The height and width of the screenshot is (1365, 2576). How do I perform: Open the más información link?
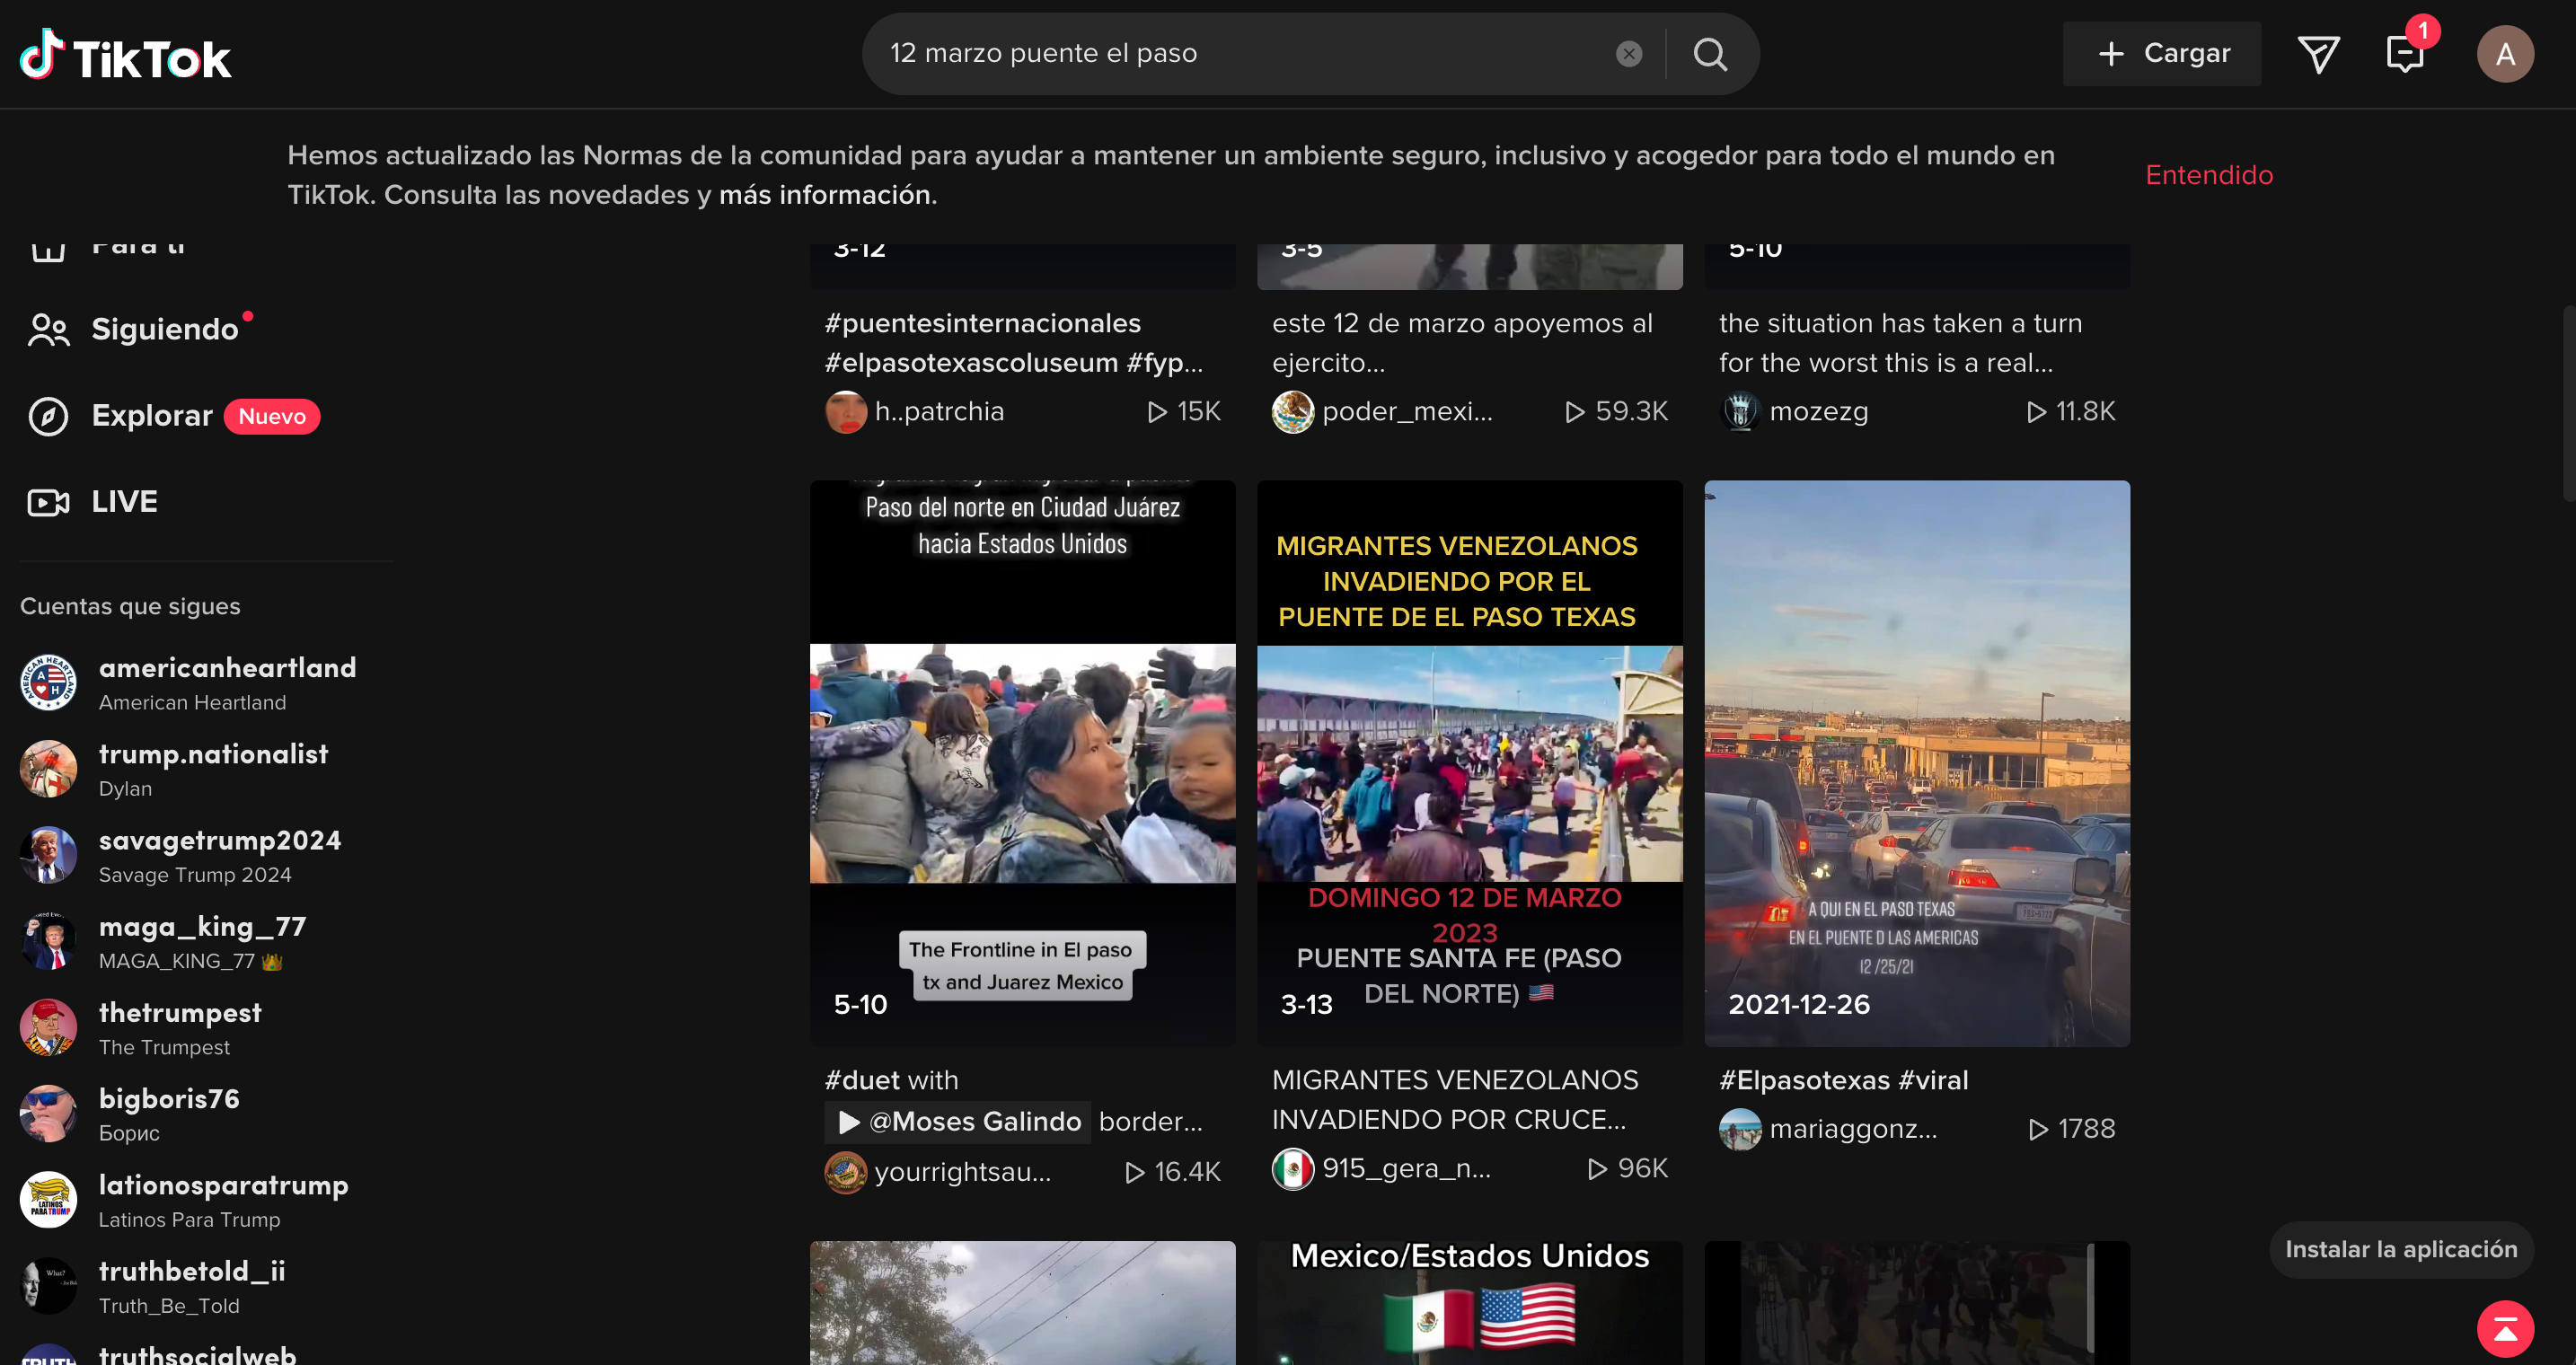coord(827,195)
